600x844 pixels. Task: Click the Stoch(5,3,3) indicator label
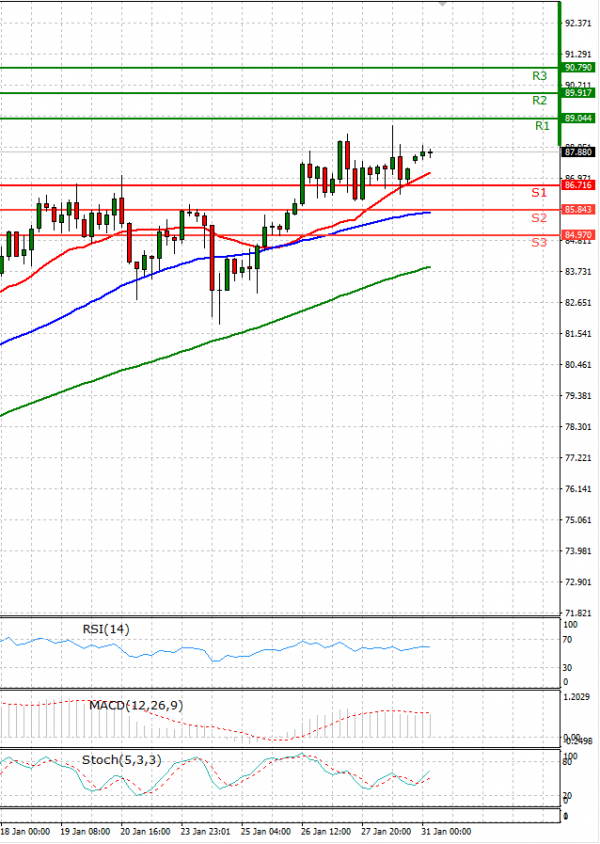122,760
